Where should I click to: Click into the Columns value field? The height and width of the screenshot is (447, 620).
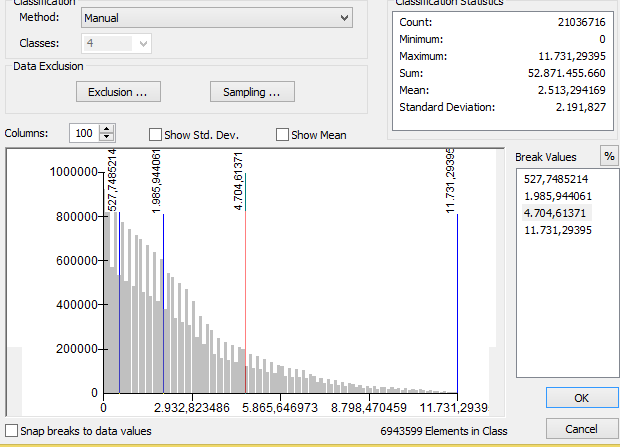coord(84,133)
